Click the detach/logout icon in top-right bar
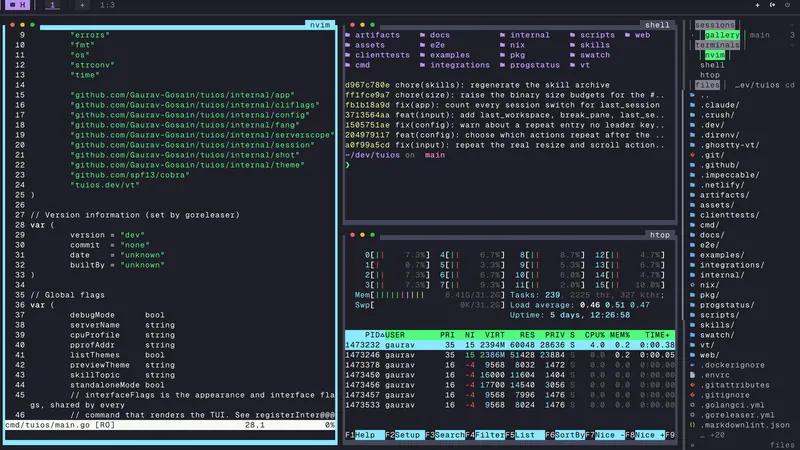The height and width of the screenshot is (450, 800). (772, 5)
